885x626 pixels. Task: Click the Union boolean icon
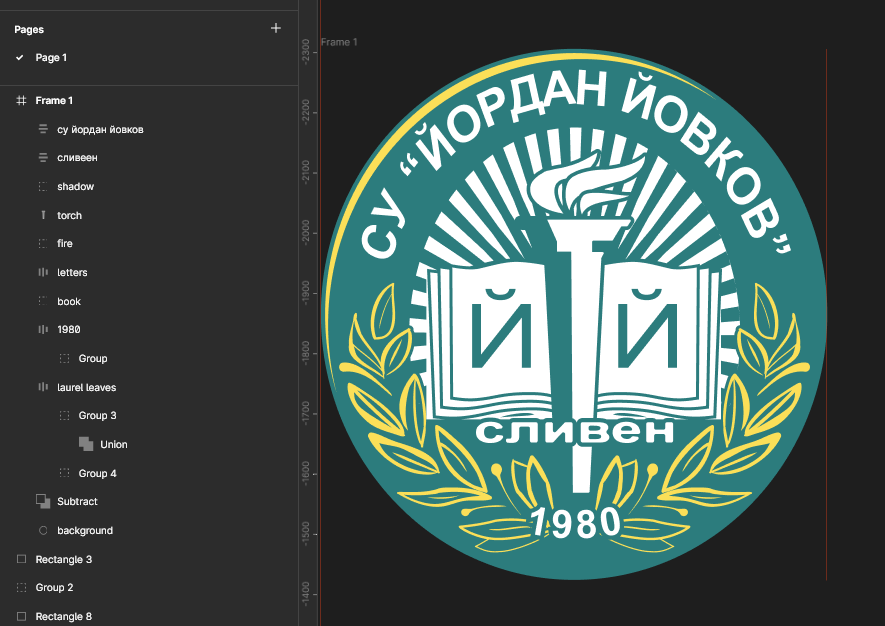coord(86,444)
